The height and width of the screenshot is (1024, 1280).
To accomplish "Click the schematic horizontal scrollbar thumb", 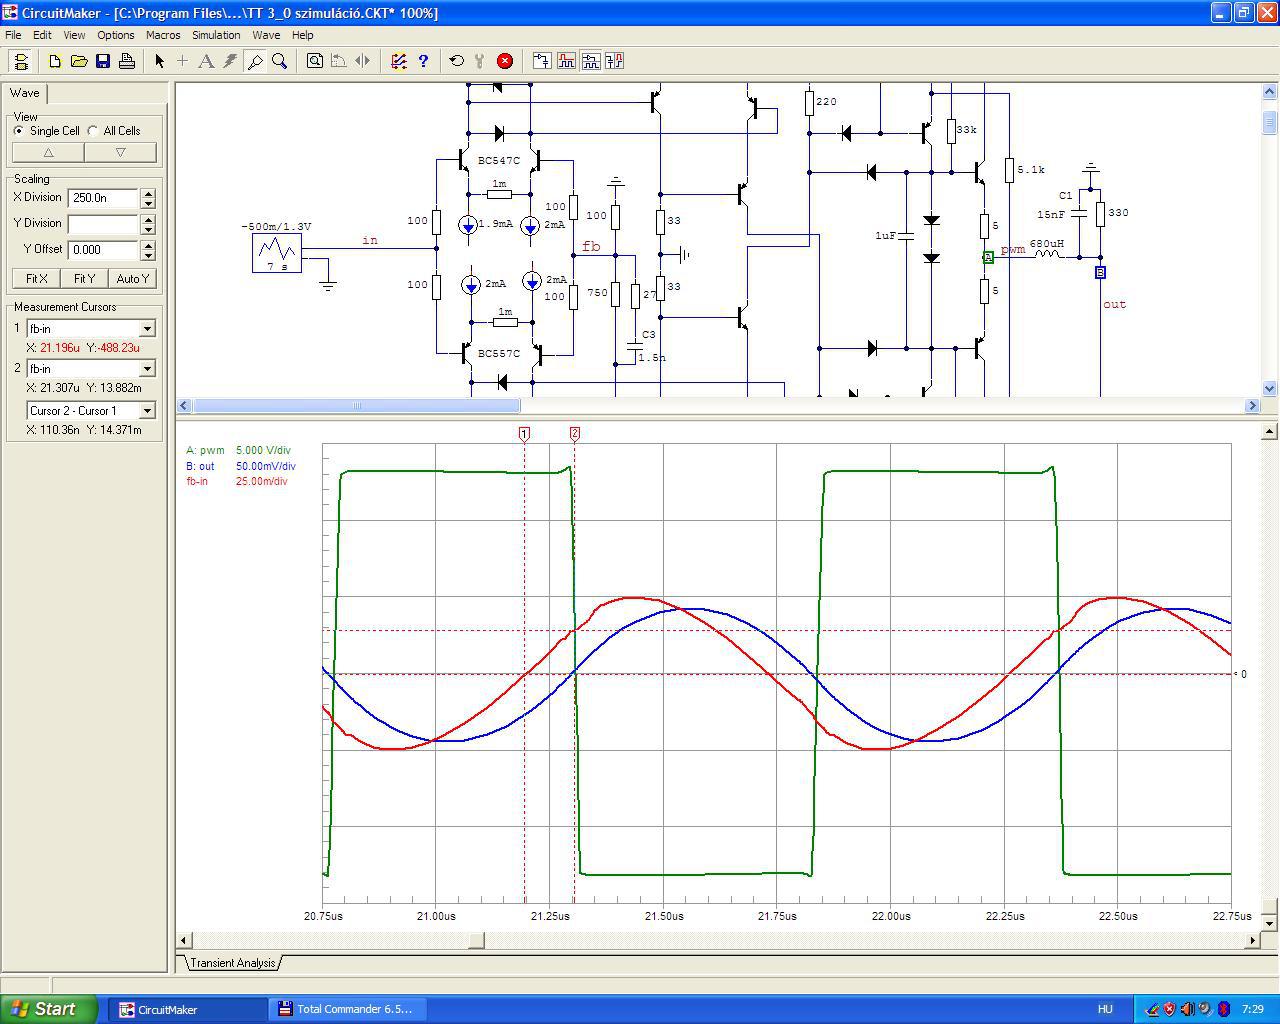I will click(x=356, y=406).
